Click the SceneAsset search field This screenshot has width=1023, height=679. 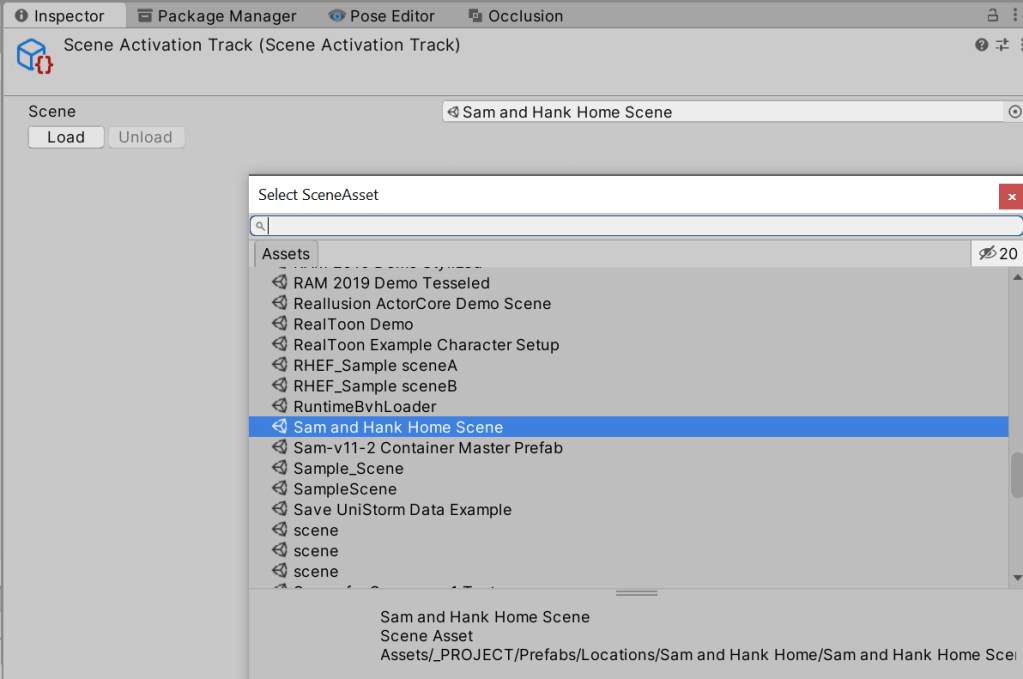(636, 226)
